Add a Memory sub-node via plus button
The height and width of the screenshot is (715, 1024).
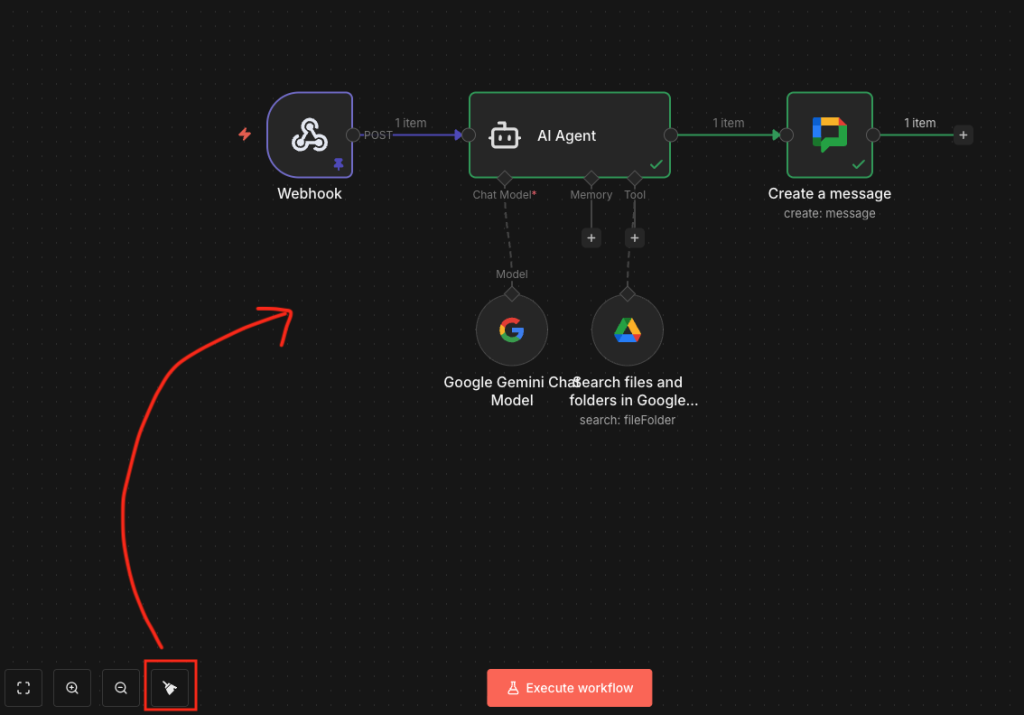(591, 238)
